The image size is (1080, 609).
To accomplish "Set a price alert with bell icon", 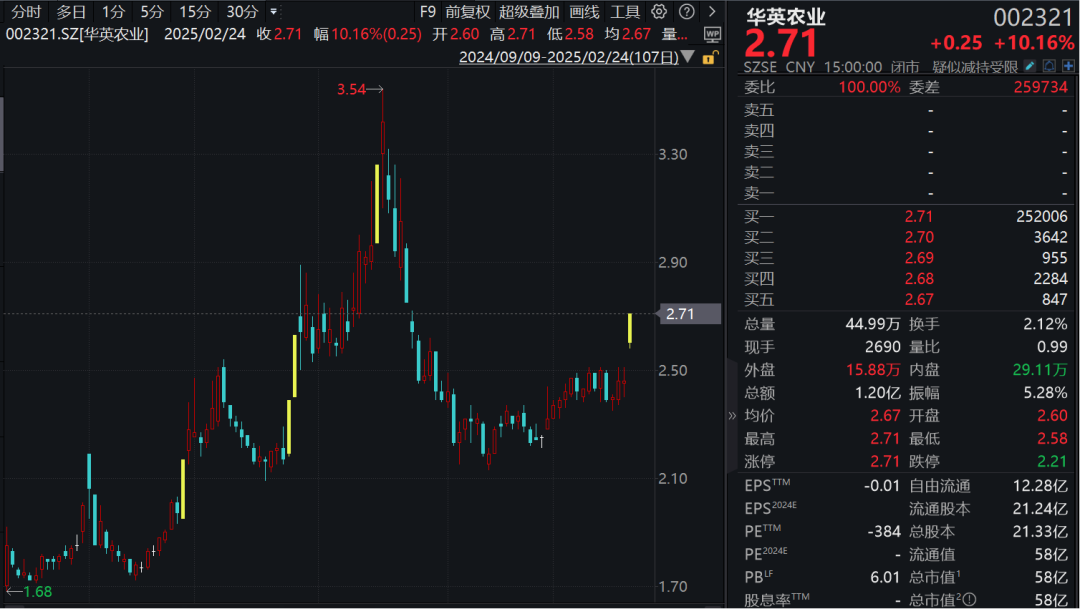I will point(1049,67).
